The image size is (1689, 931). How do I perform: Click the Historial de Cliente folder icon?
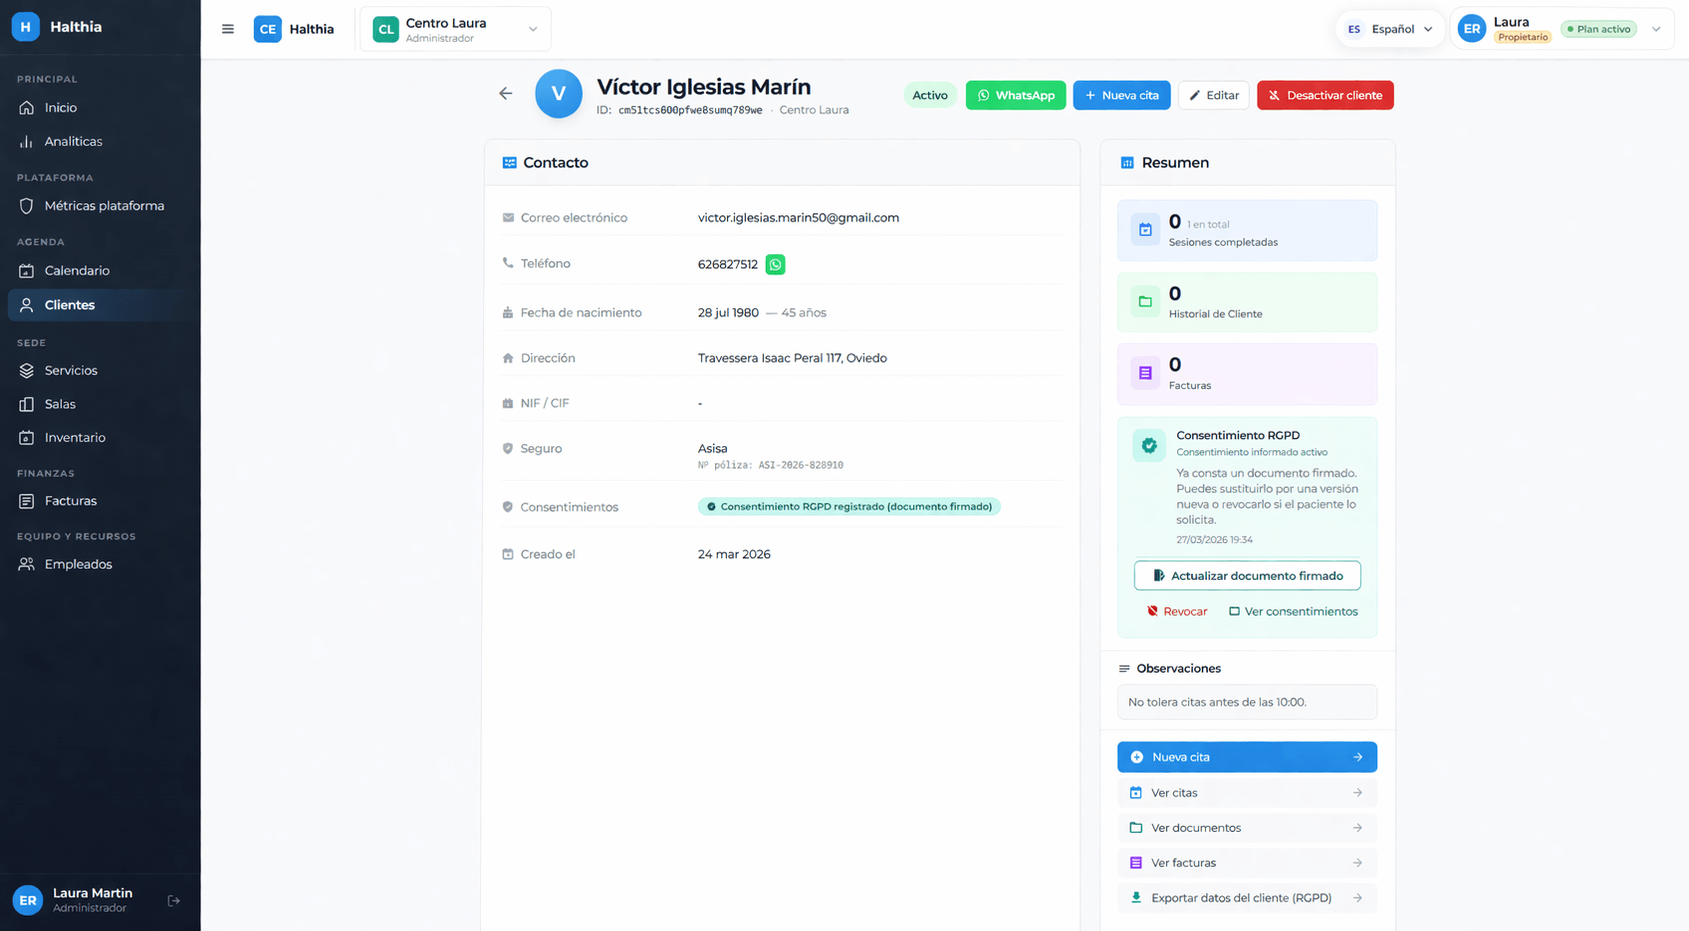pos(1145,302)
